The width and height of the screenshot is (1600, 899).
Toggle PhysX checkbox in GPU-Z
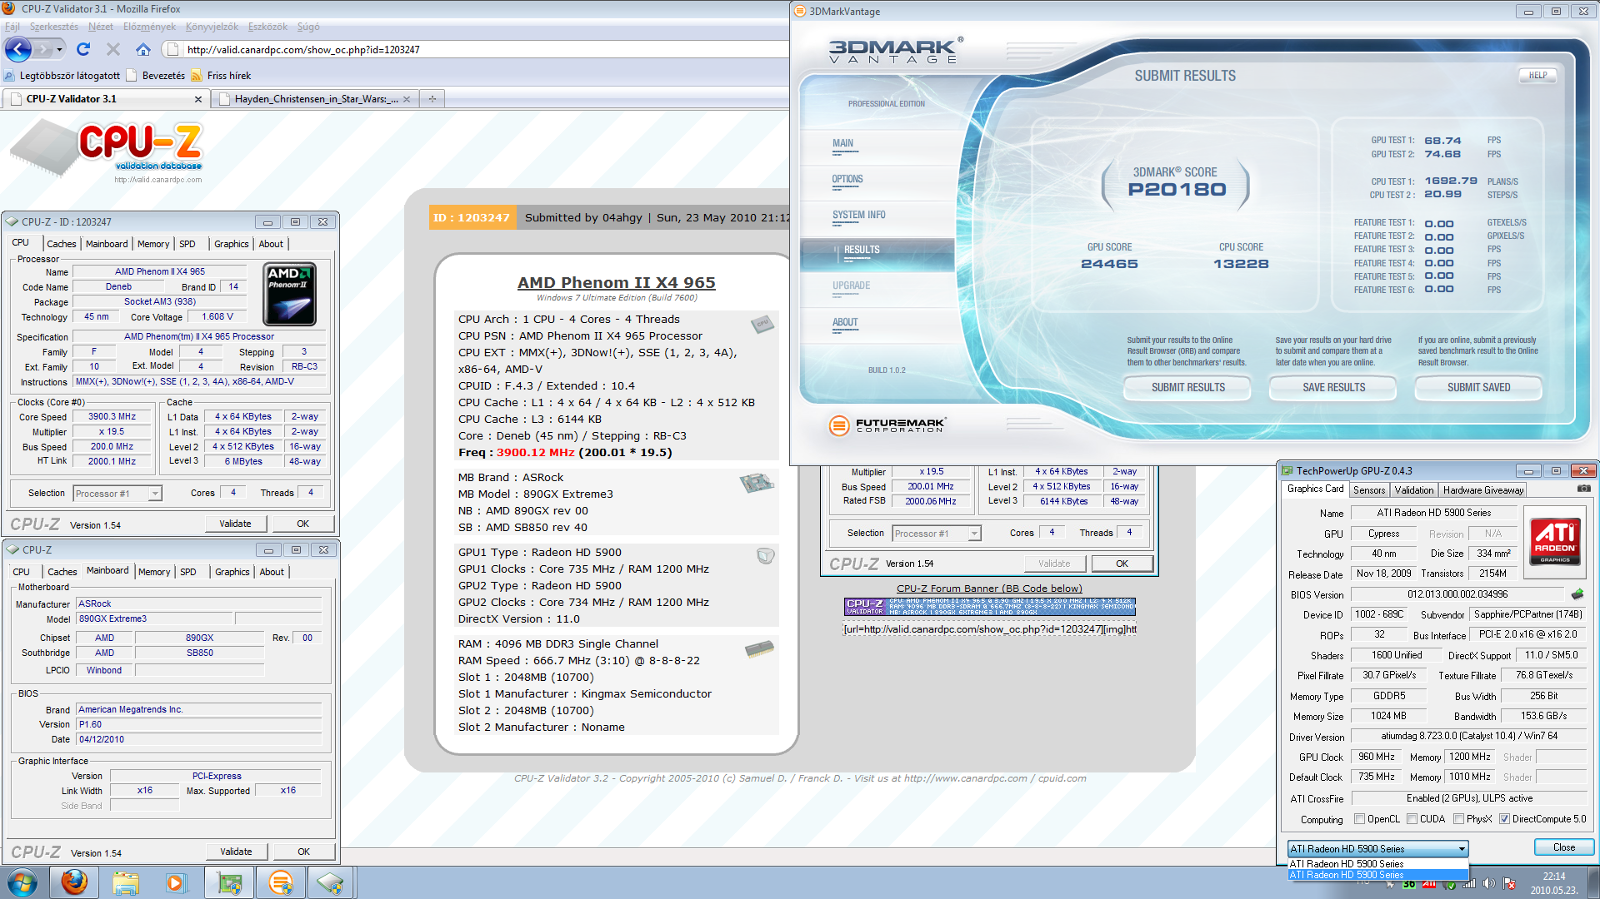[1458, 819]
